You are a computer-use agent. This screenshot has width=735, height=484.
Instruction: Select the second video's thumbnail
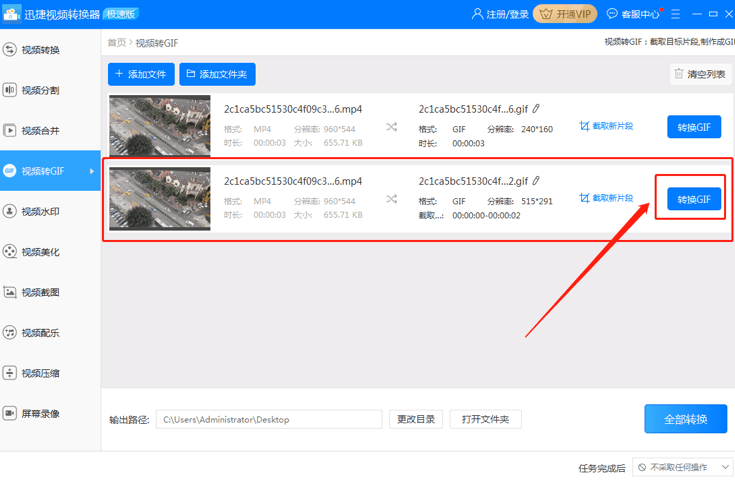pos(160,198)
